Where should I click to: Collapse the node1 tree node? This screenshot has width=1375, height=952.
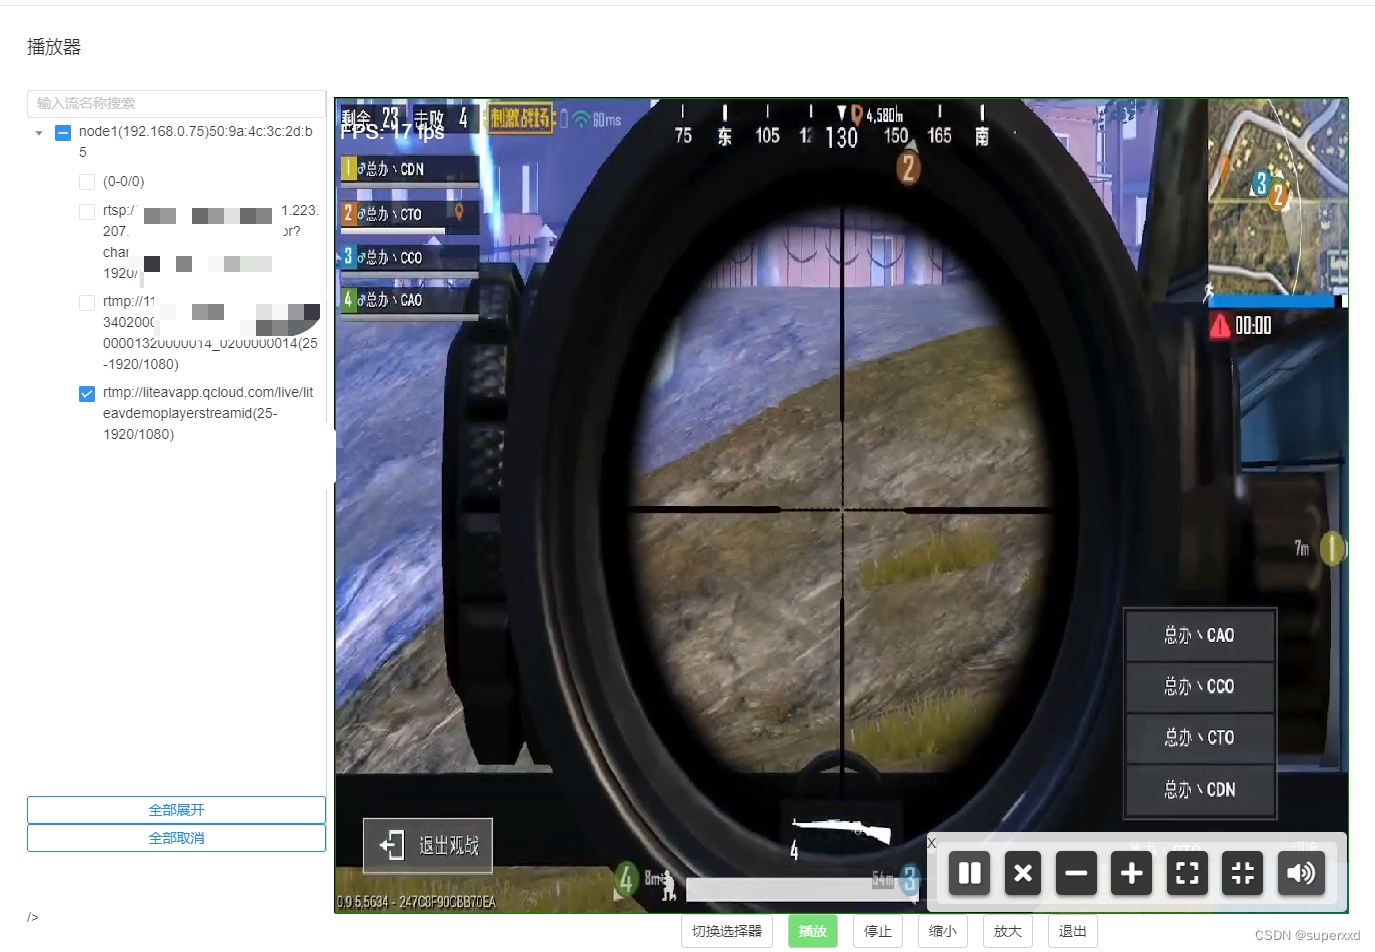point(39,132)
